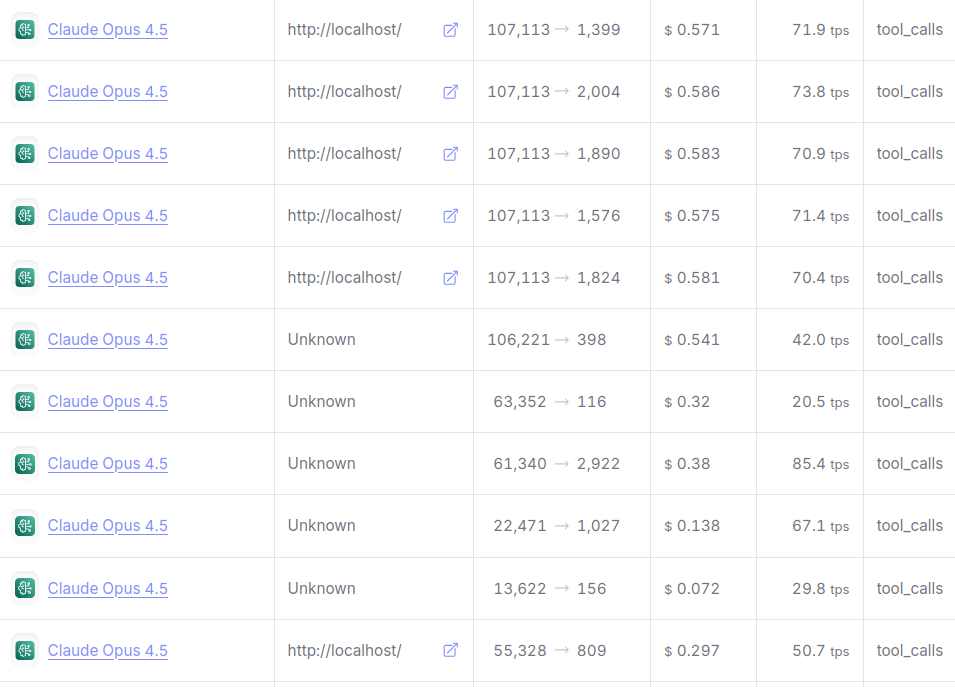
Task: Click the speed value 29.8 tps
Action: tap(820, 589)
